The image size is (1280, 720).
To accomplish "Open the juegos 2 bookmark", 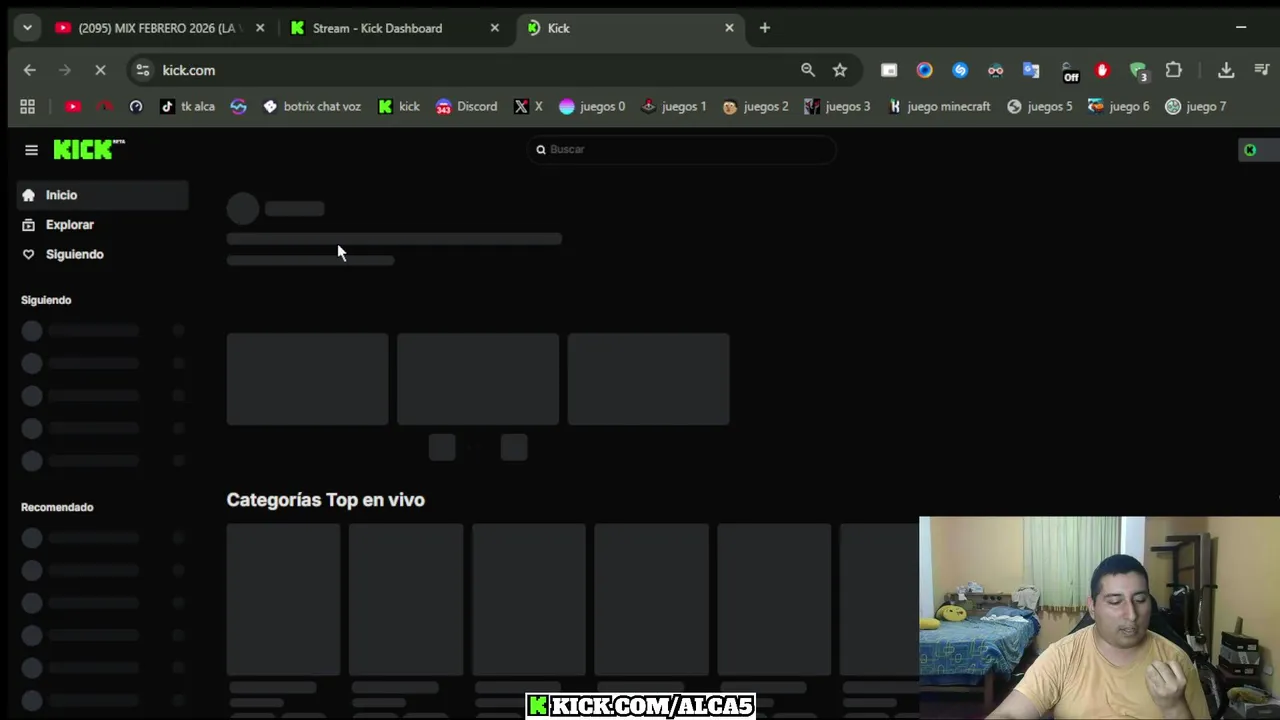I will (x=755, y=106).
